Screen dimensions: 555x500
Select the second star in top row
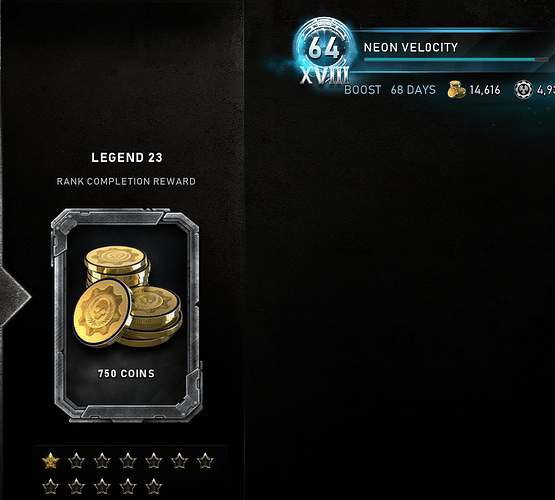(x=76, y=461)
